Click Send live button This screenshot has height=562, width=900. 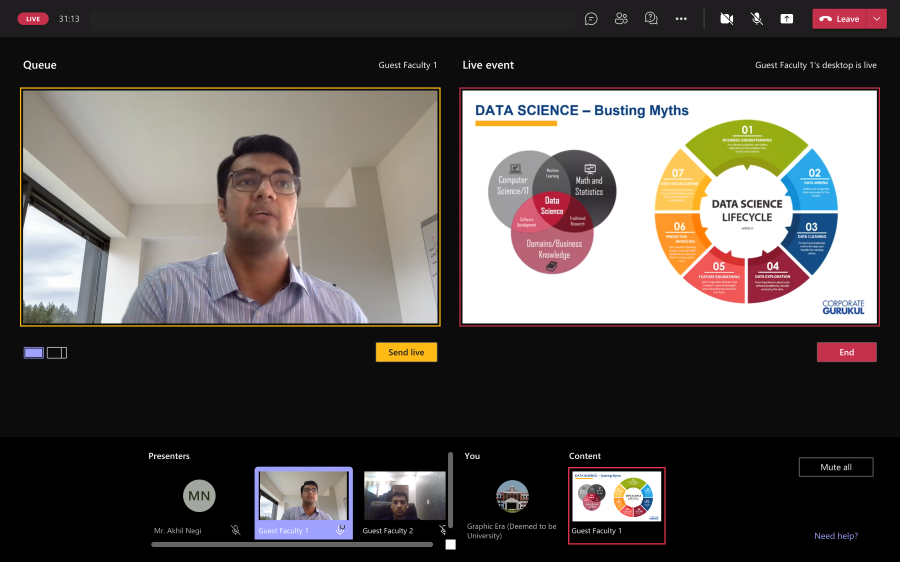click(x=406, y=352)
